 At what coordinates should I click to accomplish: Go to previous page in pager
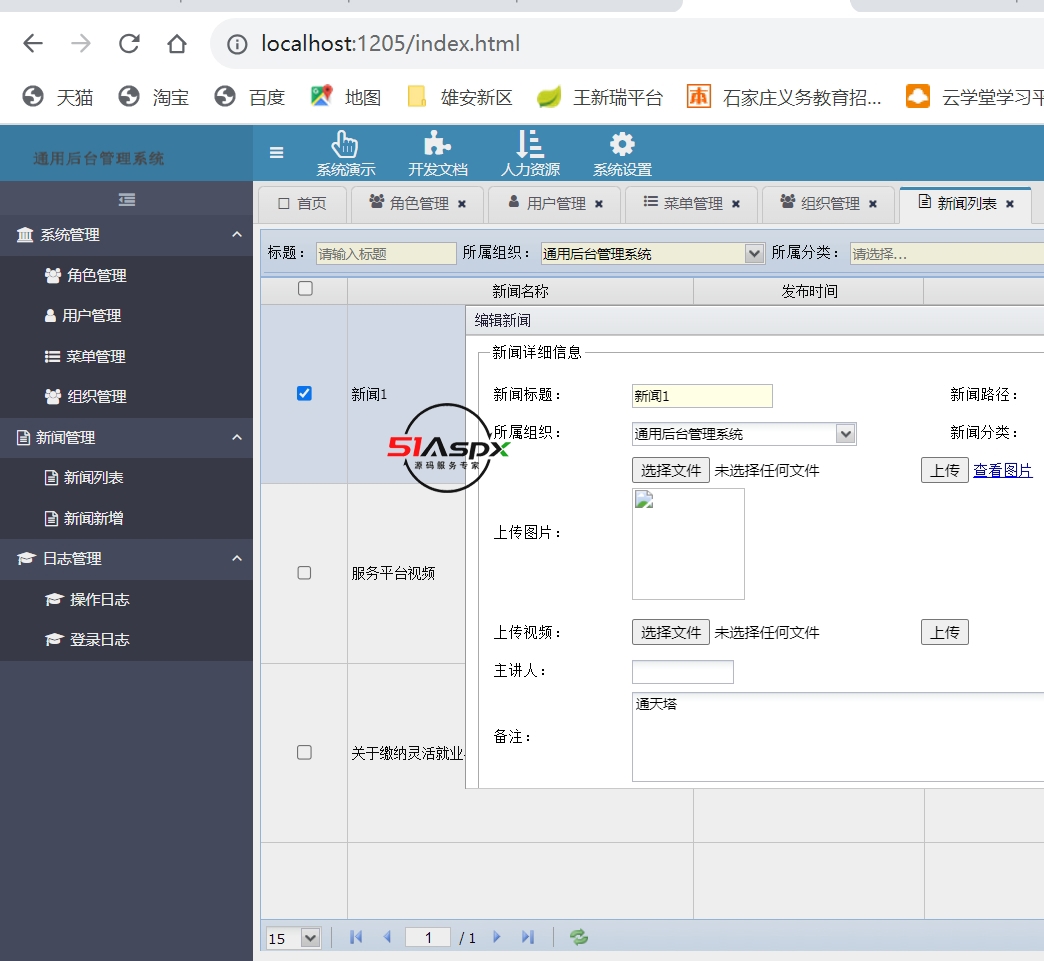point(387,938)
